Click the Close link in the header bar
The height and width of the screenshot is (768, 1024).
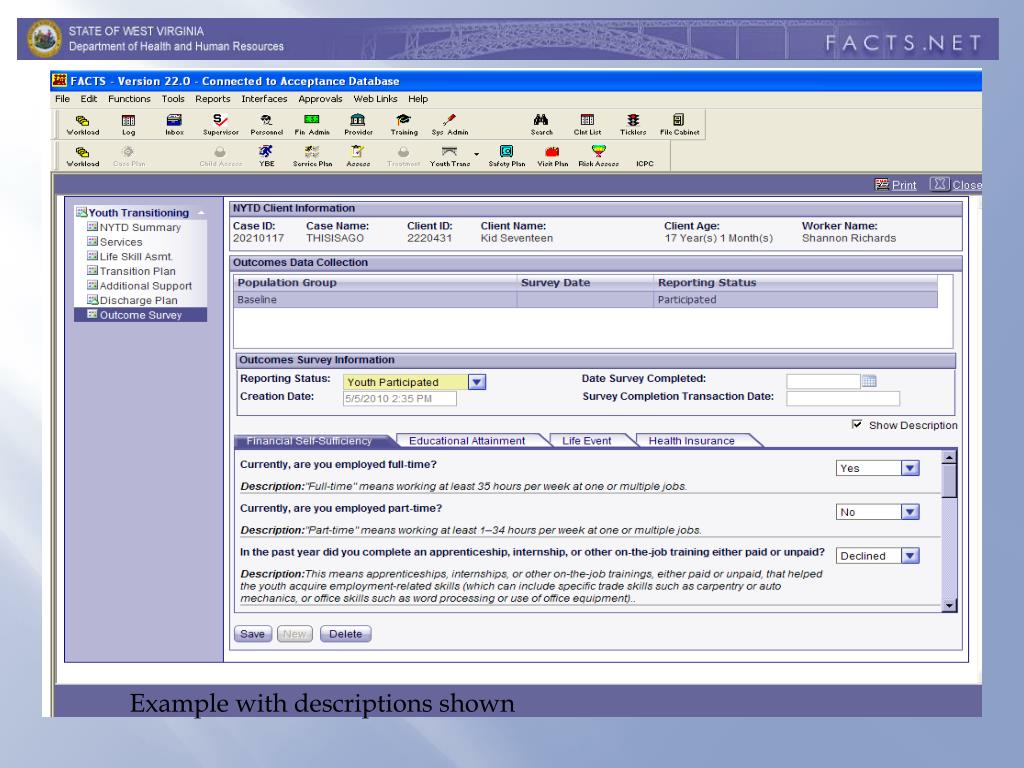point(957,185)
